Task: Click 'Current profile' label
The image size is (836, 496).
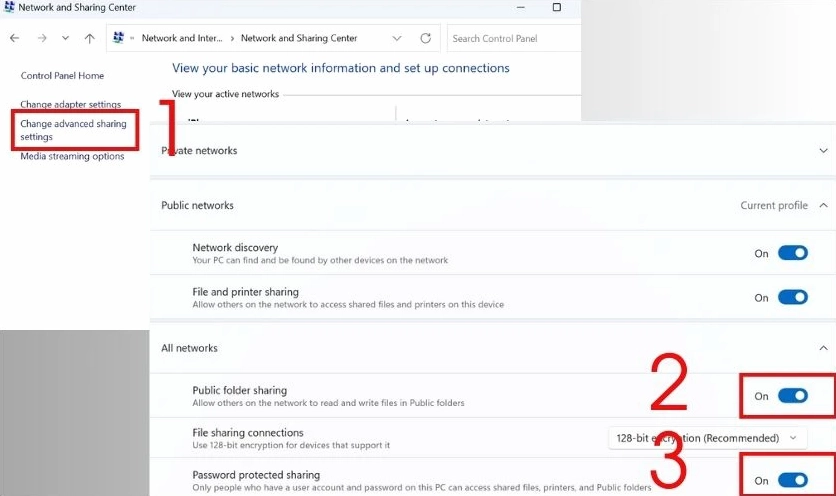Action: click(x=774, y=205)
